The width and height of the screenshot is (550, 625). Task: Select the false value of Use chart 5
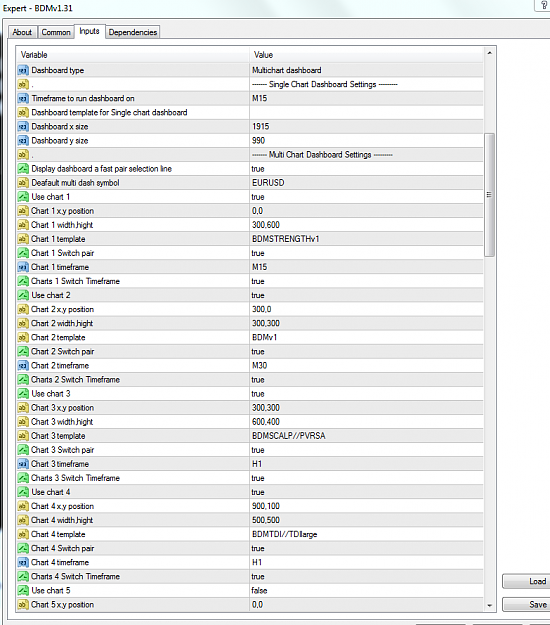click(x=259, y=591)
